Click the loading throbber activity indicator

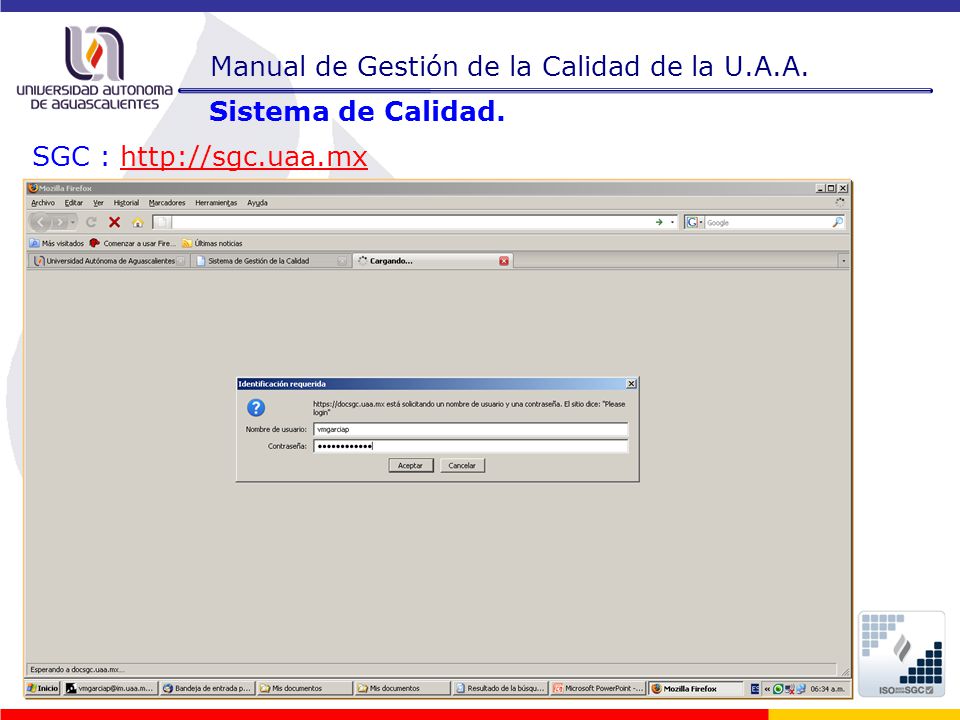(840, 202)
